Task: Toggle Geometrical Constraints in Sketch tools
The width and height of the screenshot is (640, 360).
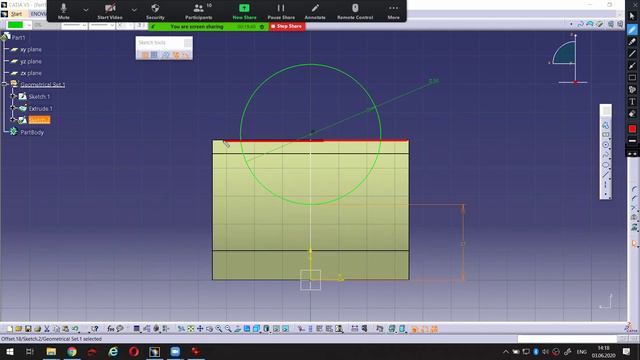Action: pyautogui.click(x=176, y=55)
